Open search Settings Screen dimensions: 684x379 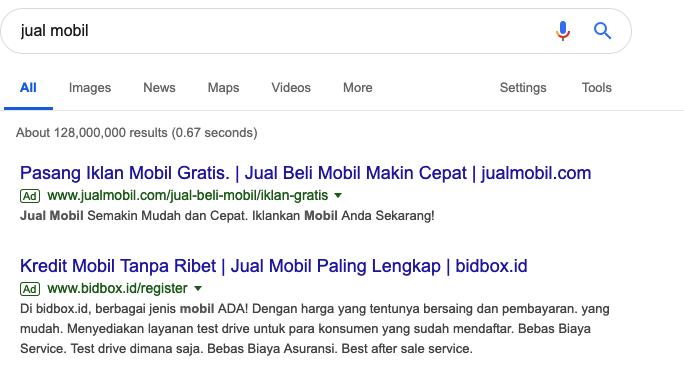tap(523, 88)
